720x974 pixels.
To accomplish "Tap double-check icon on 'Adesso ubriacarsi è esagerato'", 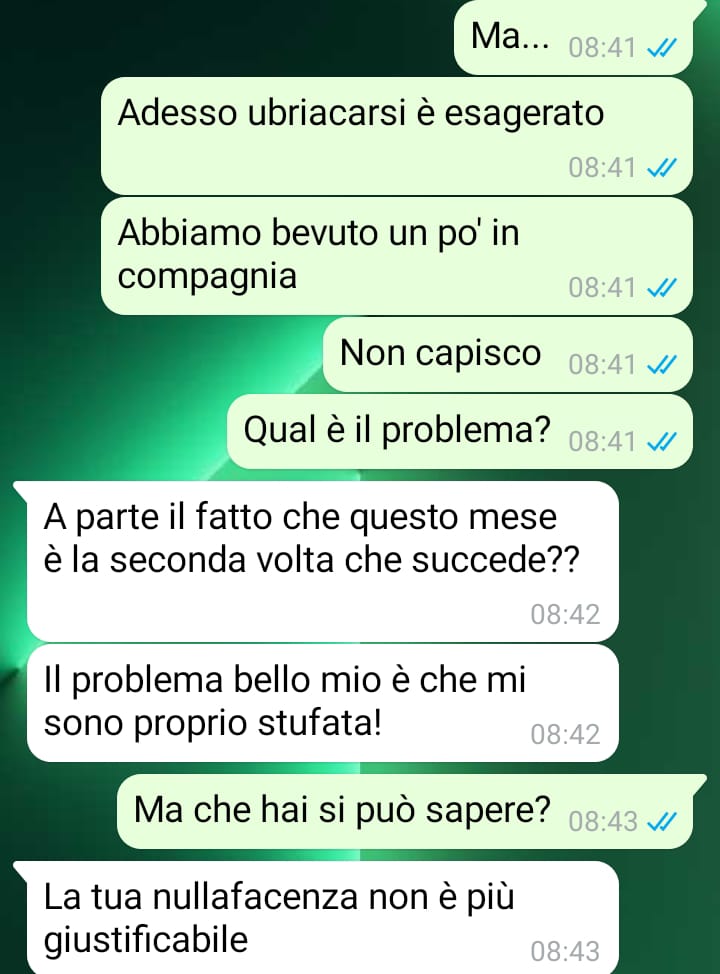I will (662, 168).
